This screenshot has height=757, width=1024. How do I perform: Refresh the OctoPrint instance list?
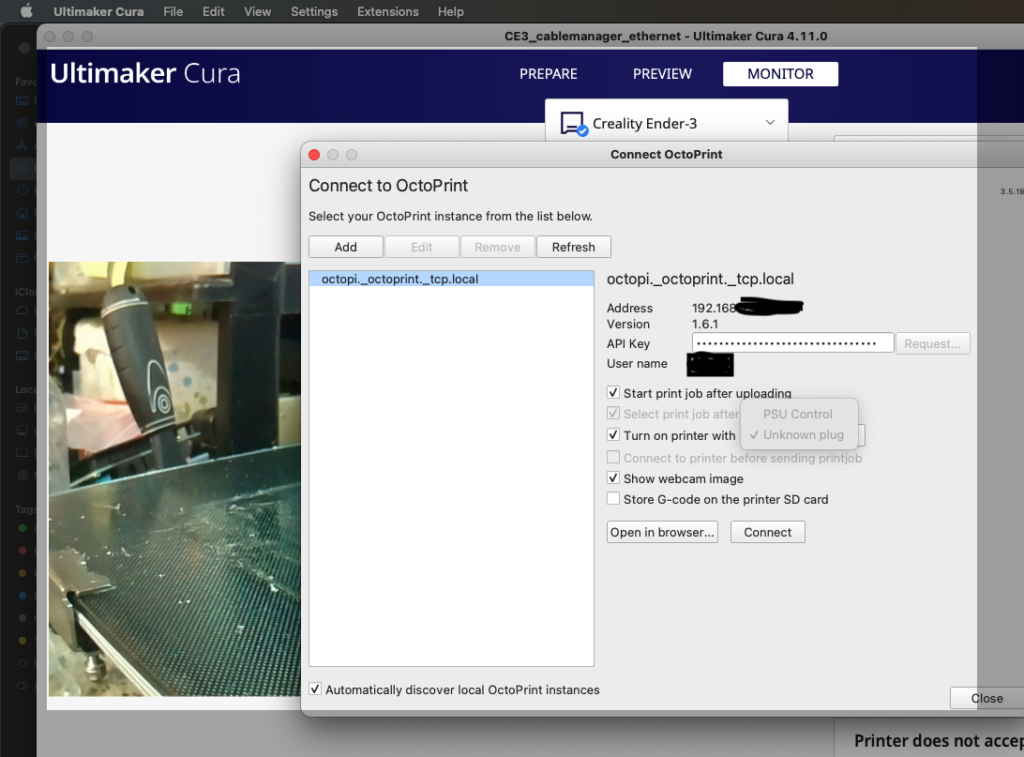click(x=573, y=247)
